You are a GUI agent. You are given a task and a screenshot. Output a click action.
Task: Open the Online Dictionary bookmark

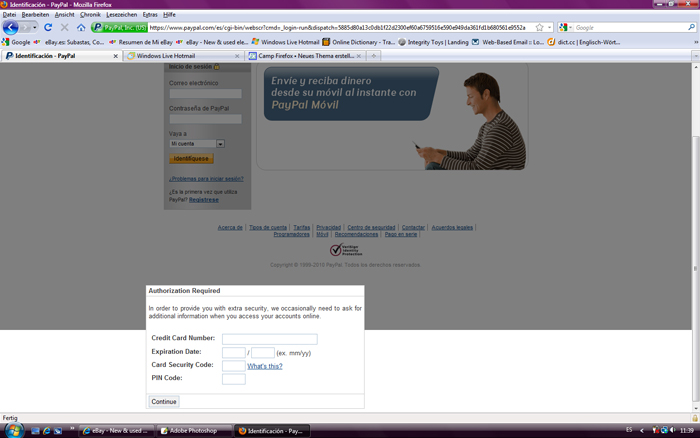pyautogui.click(x=359, y=42)
